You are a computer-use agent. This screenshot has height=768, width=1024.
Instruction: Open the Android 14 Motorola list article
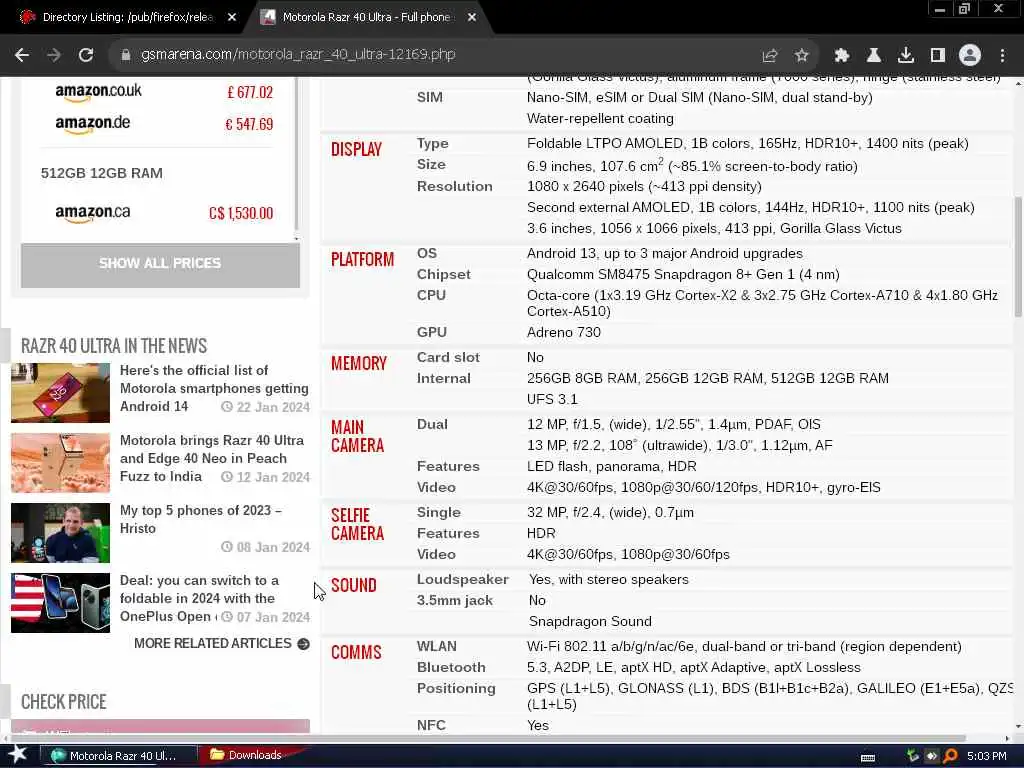pyautogui.click(x=214, y=388)
